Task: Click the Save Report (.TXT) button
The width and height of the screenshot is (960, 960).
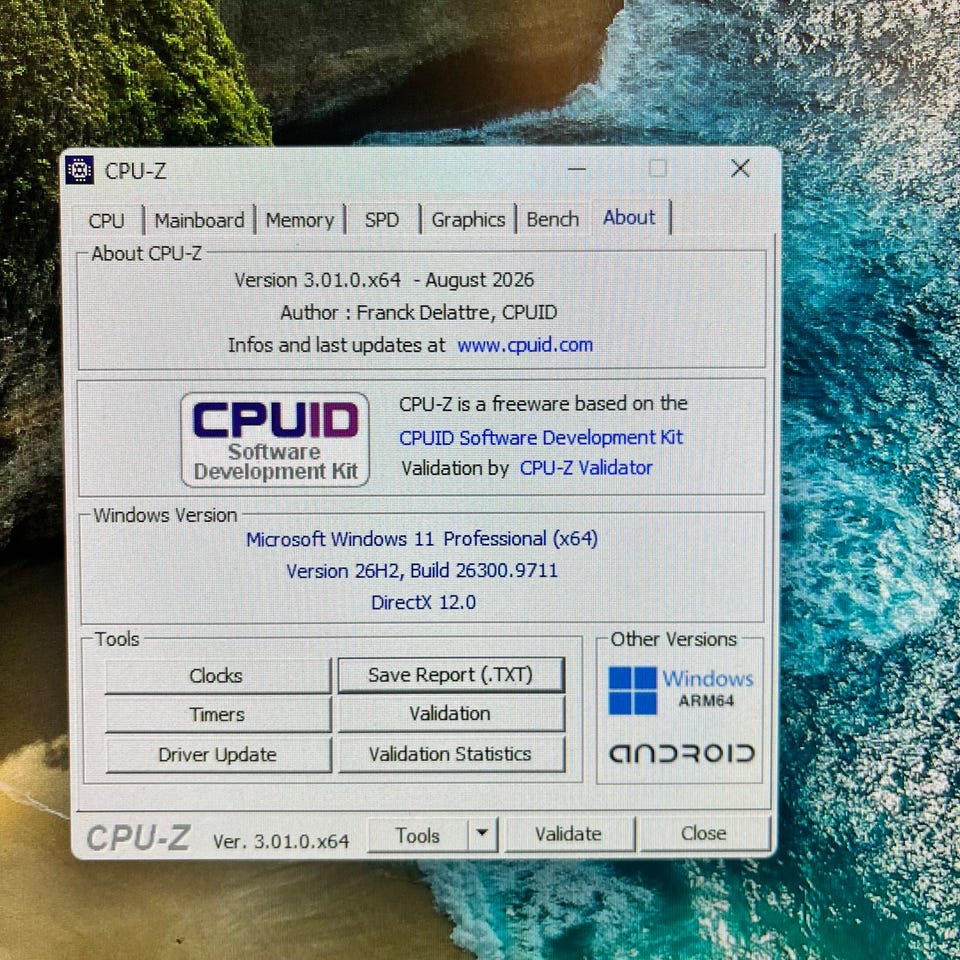Action: click(451, 675)
